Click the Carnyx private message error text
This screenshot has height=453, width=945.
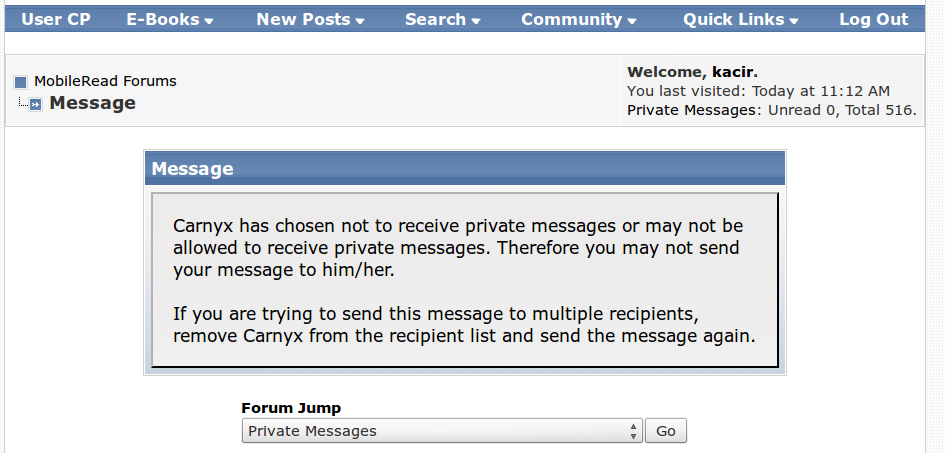click(x=458, y=248)
